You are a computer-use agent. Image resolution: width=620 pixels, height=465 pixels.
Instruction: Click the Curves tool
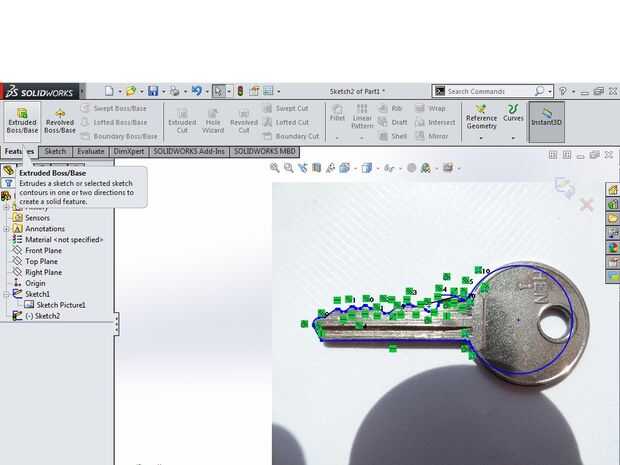pyautogui.click(x=513, y=113)
